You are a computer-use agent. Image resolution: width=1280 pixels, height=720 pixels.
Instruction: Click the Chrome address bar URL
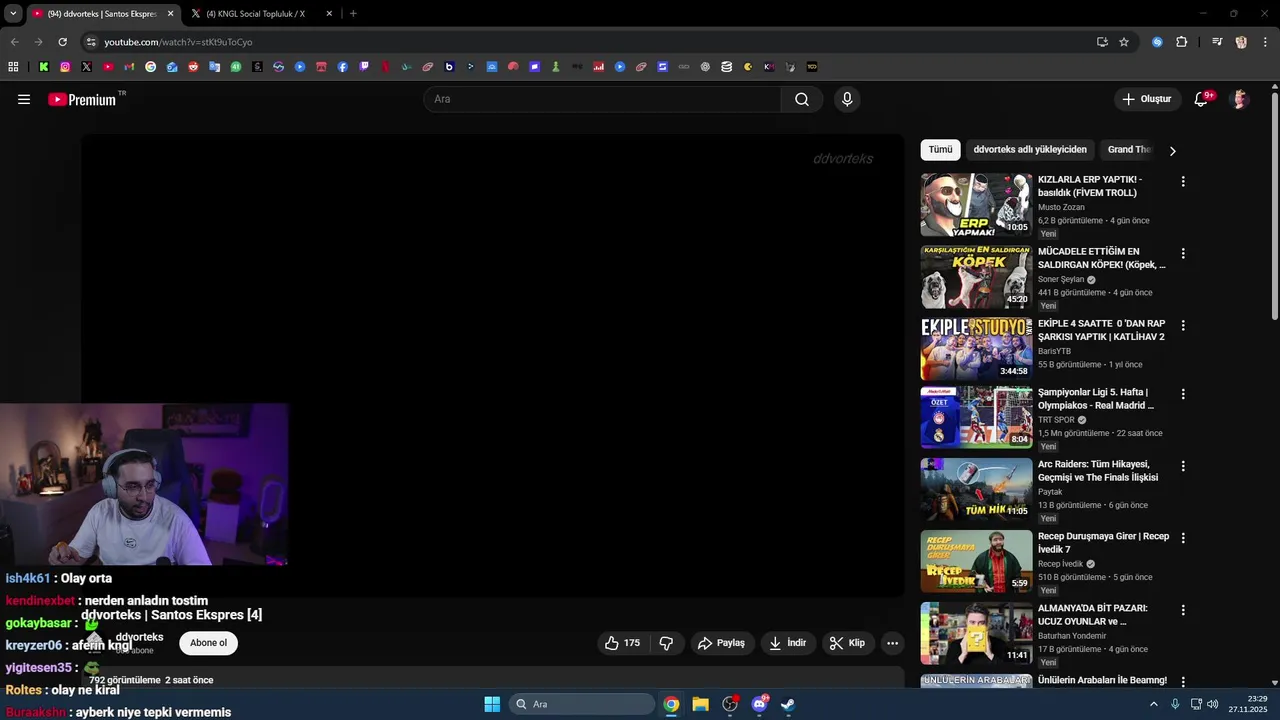click(178, 42)
